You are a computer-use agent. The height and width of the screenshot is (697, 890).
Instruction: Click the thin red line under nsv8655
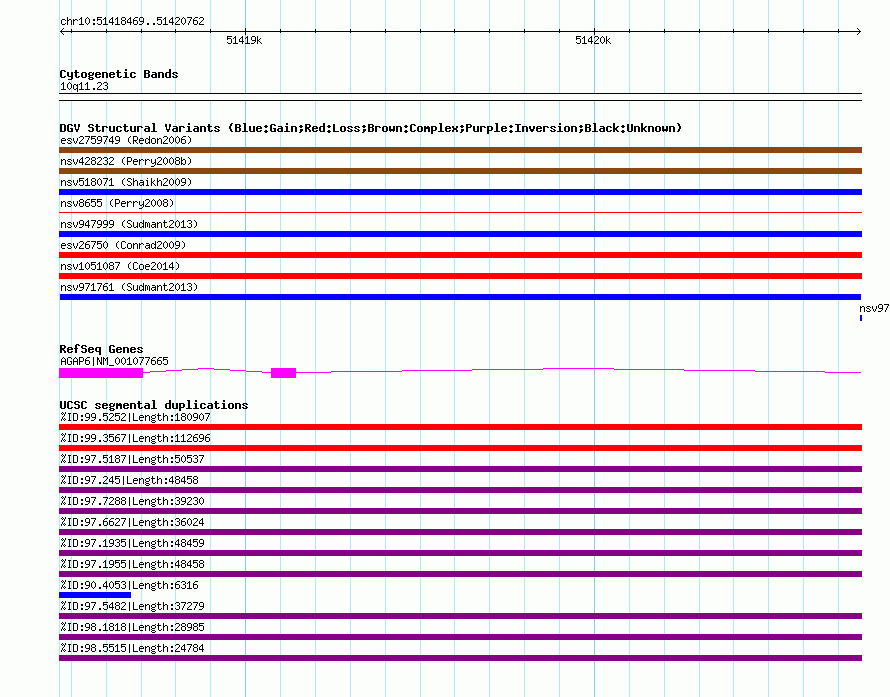(460, 213)
